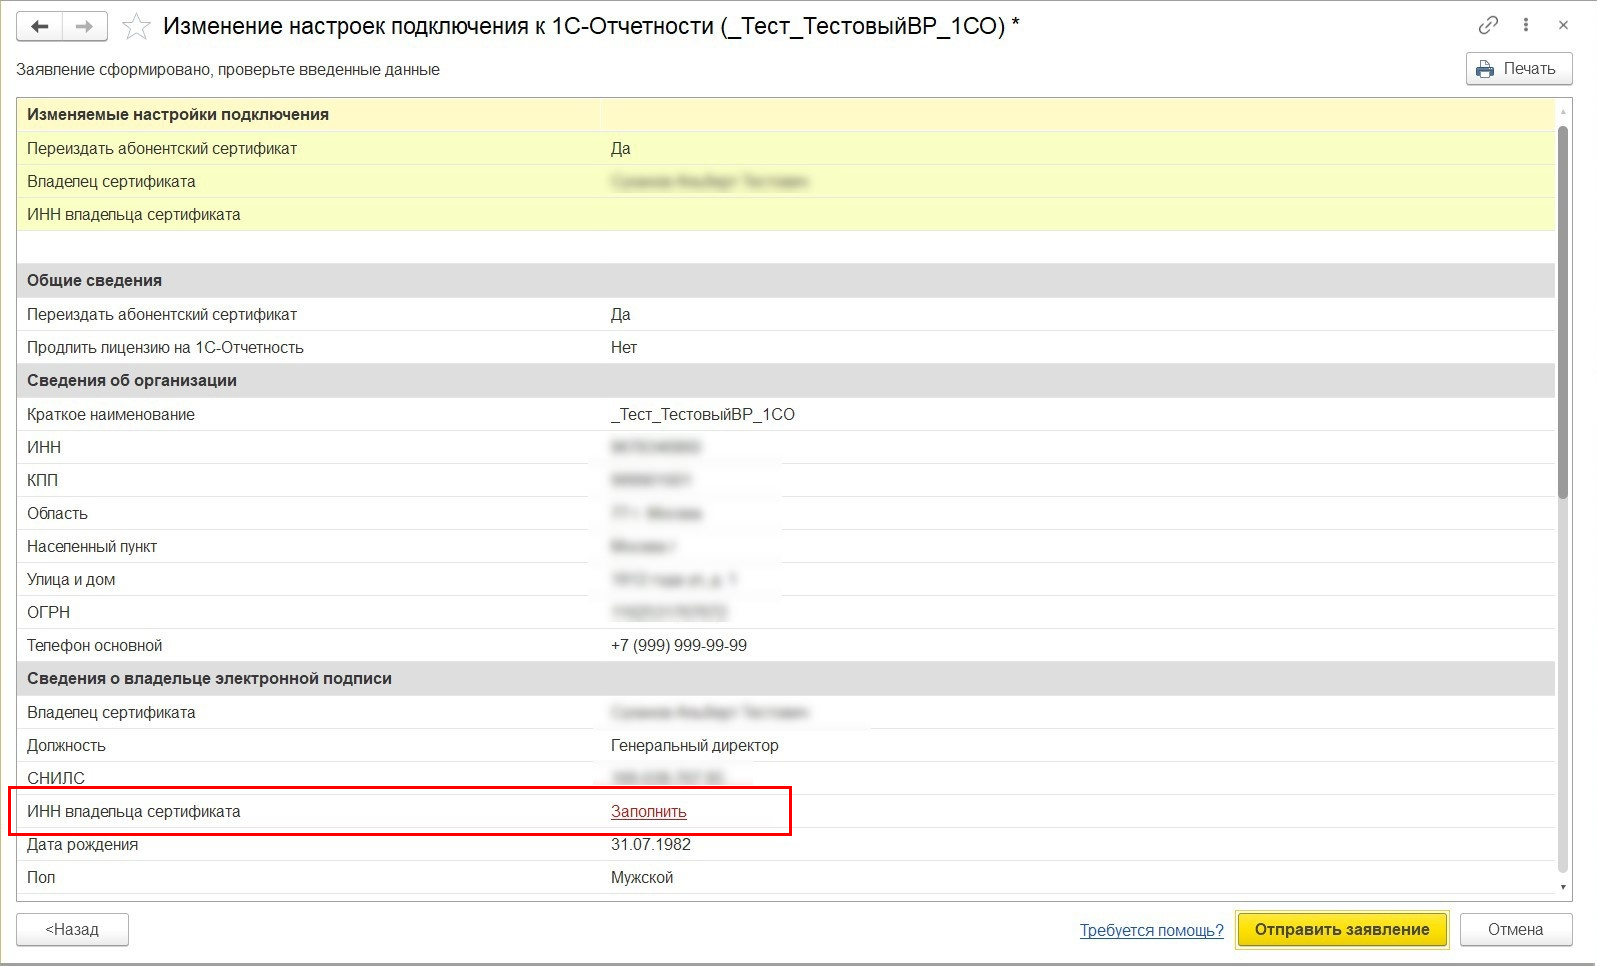
Task: Click the Дата рождения value 31.07.1982
Action: [x=650, y=845]
